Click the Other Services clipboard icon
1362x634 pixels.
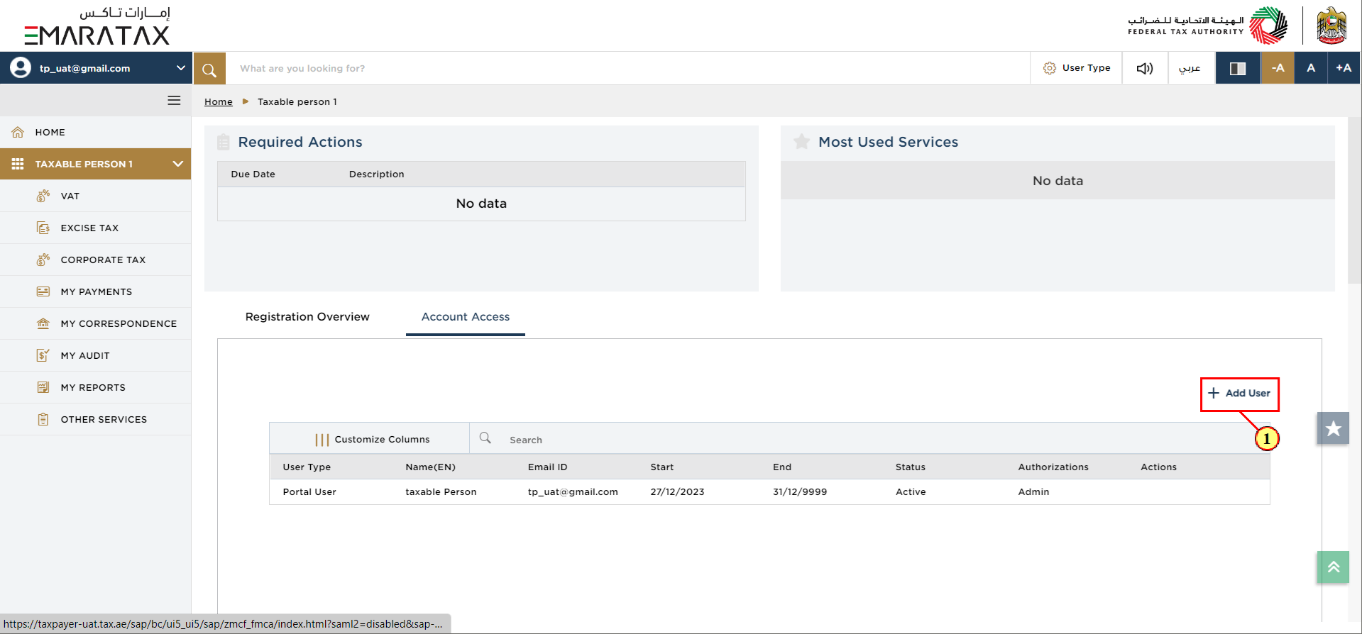(x=43, y=419)
